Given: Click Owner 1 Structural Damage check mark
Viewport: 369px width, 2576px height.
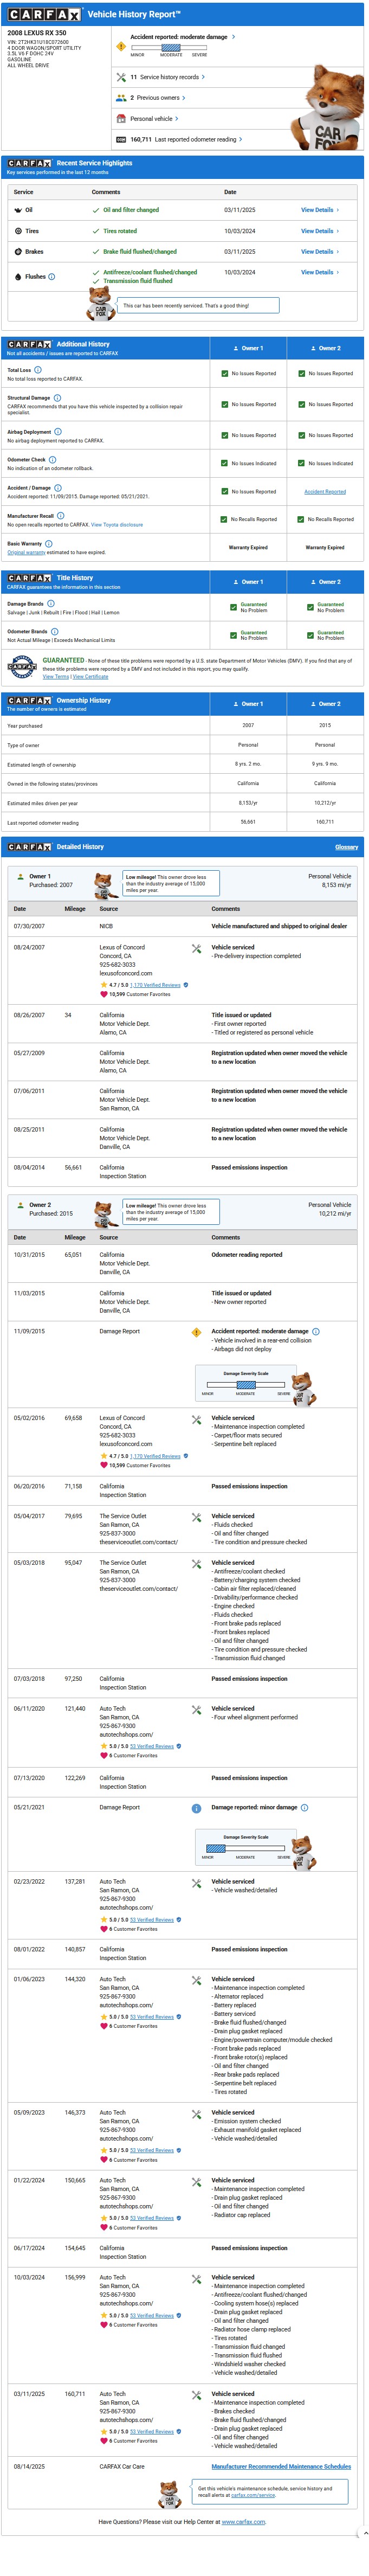Looking at the screenshot, I should pyautogui.click(x=225, y=404).
